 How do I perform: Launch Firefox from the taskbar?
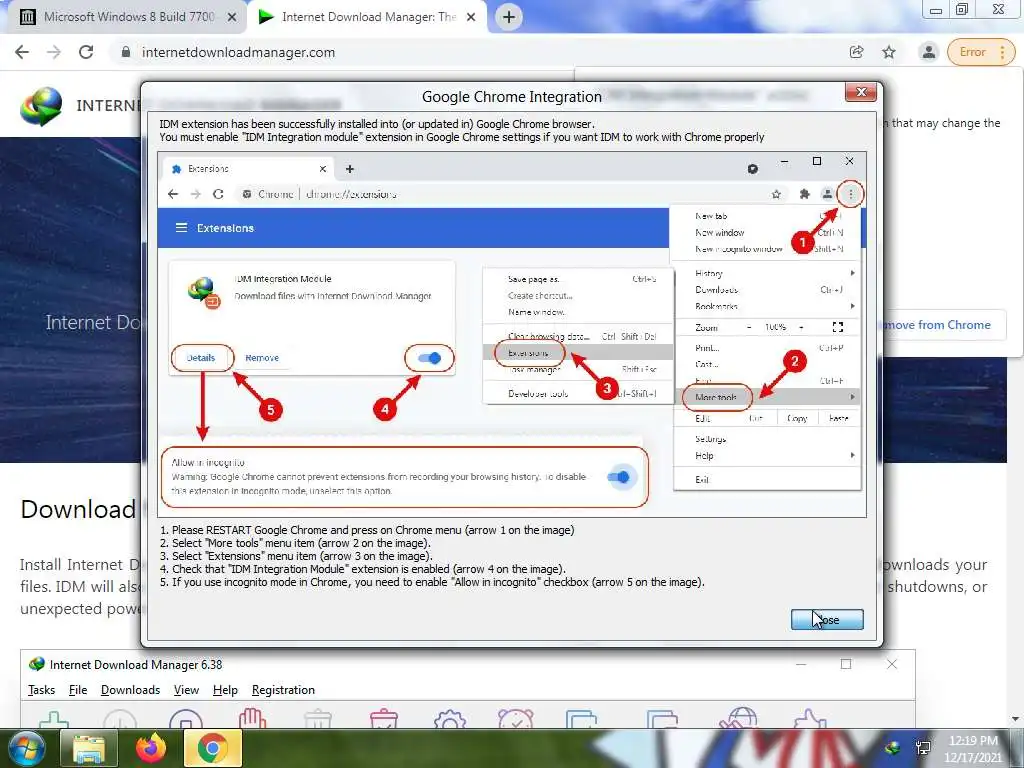pyautogui.click(x=151, y=748)
